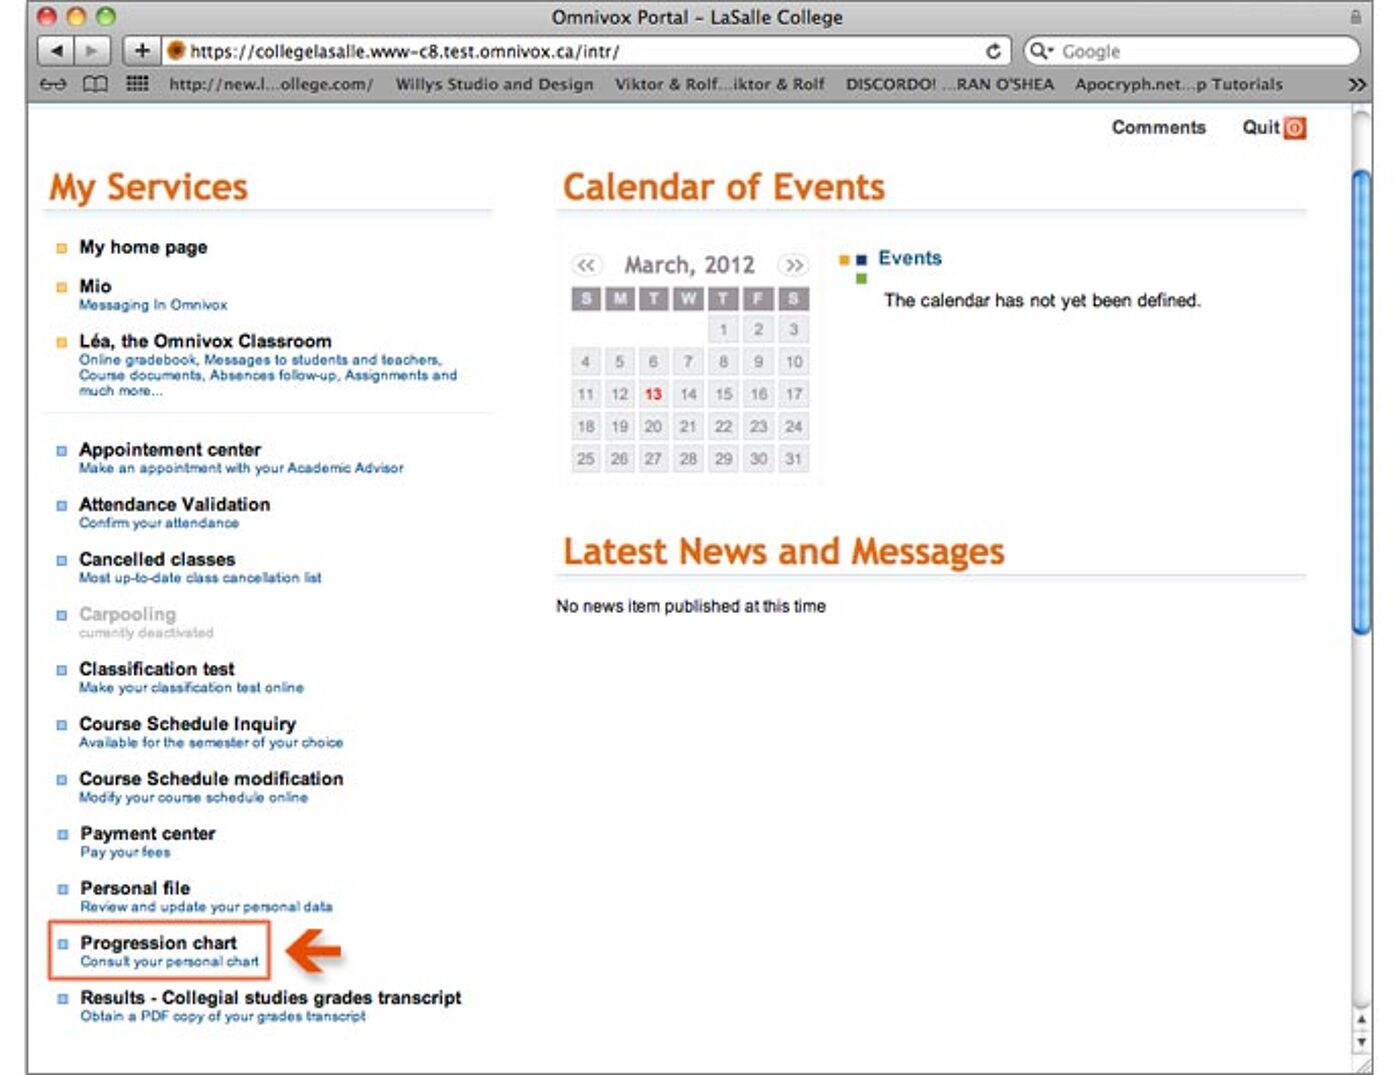Image resolution: width=1400 pixels, height=1075 pixels.
Task: Open Appointement center service
Action: click(170, 450)
